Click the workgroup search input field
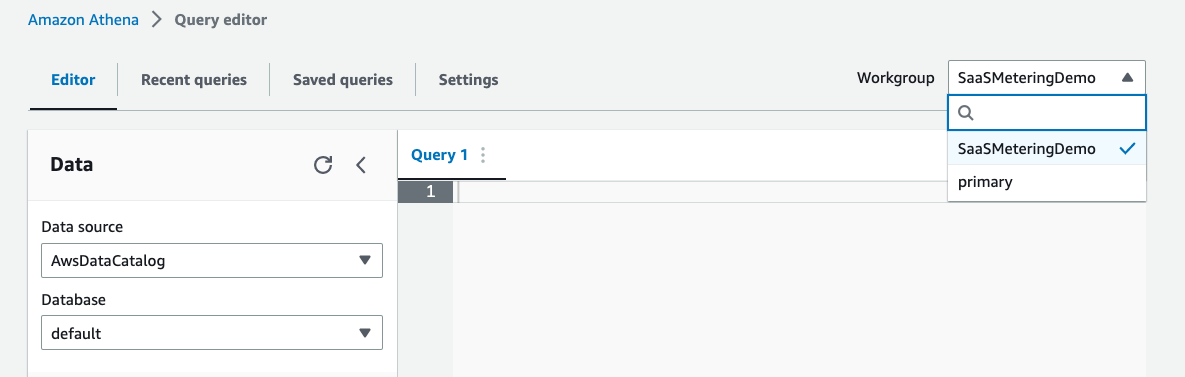 tap(1047, 113)
